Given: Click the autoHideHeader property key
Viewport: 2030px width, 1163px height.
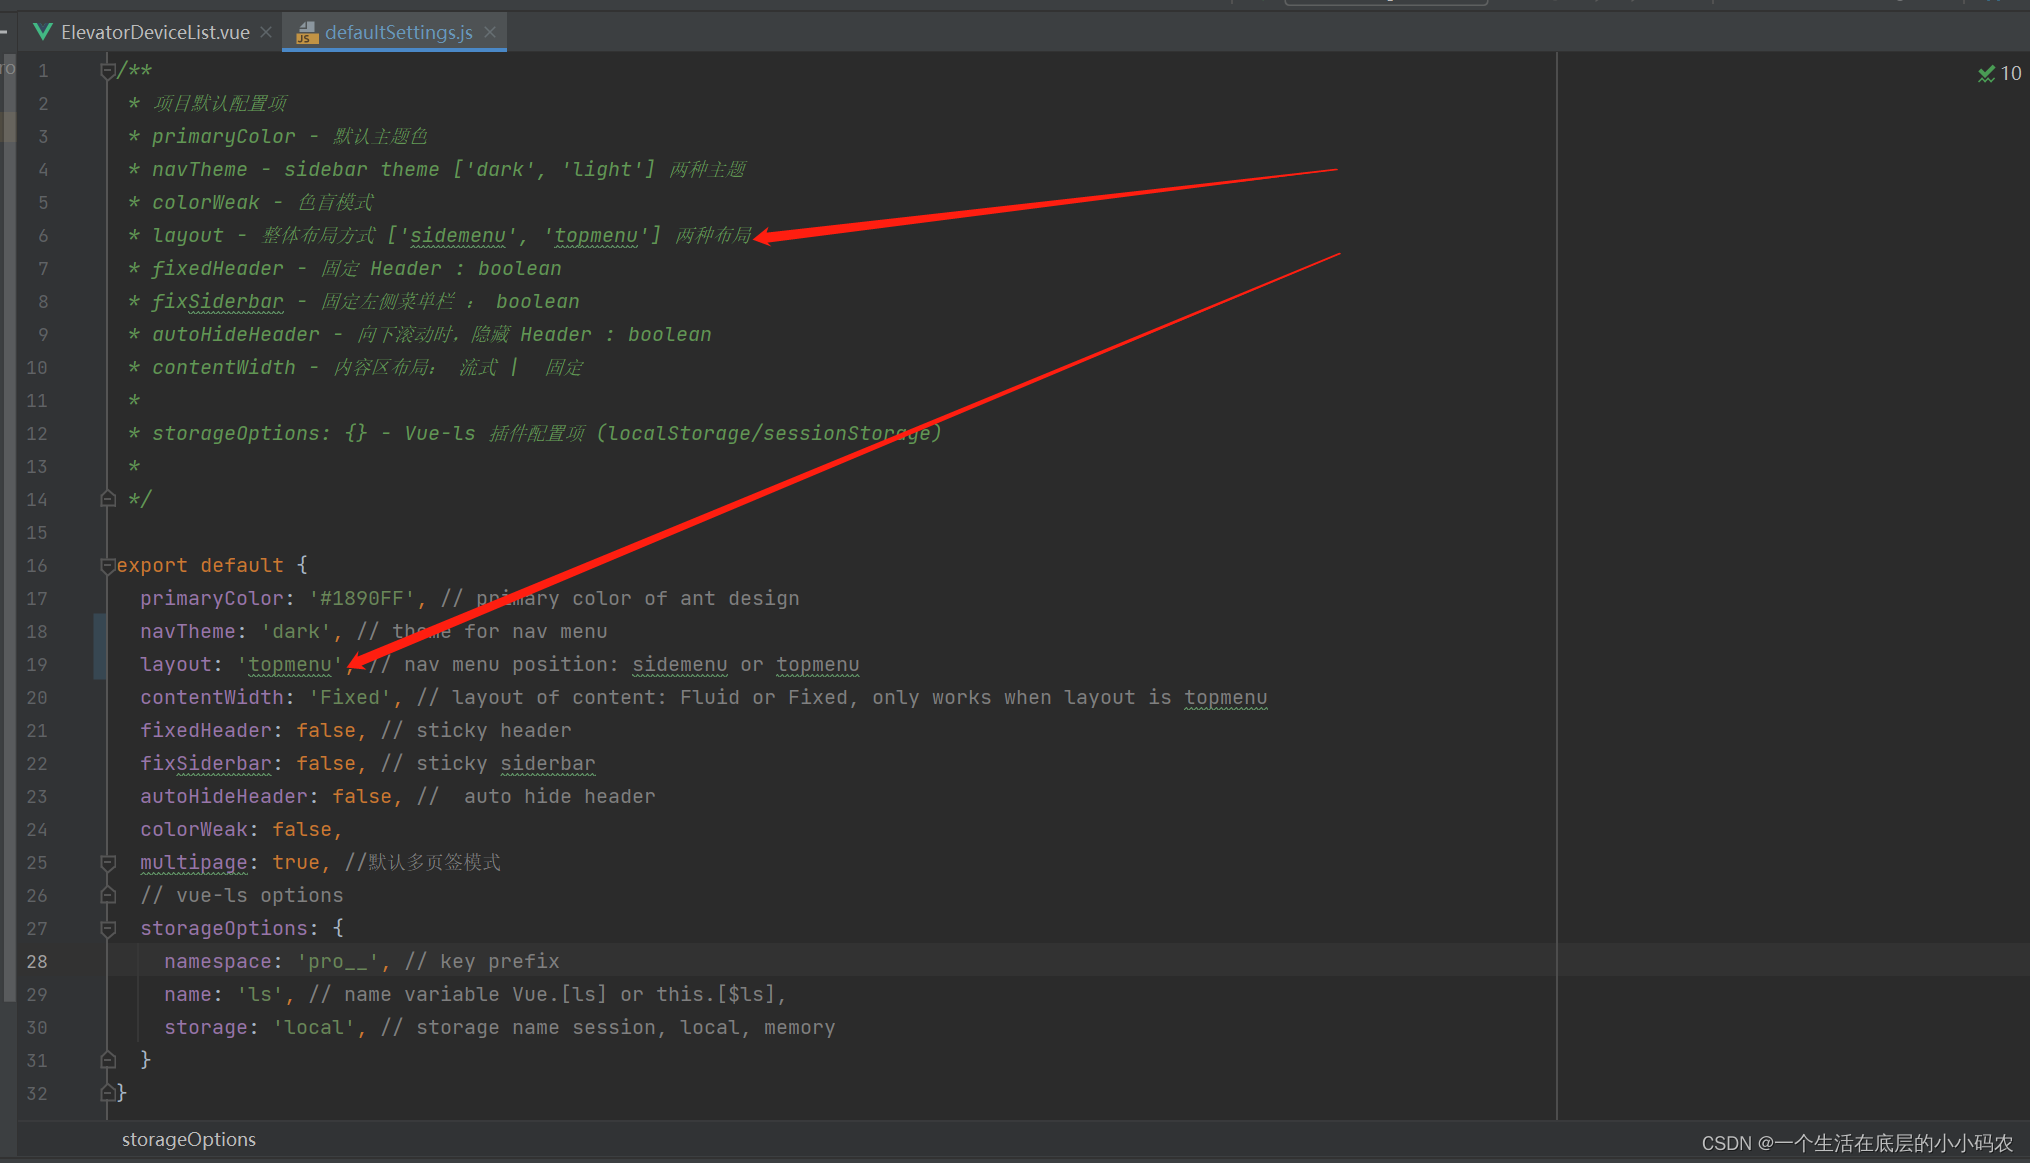Looking at the screenshot, I should [x=224, y=796].
